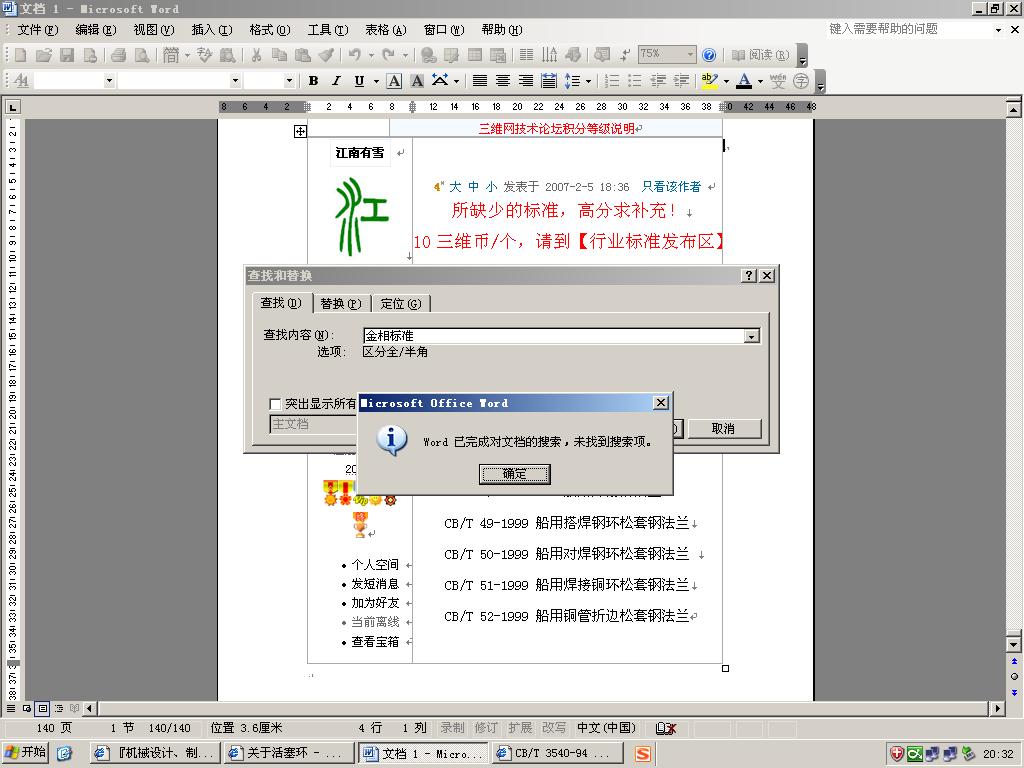
Task: Open the 开始 Start button
Action: pyautogui.click(x=26, y=753)
